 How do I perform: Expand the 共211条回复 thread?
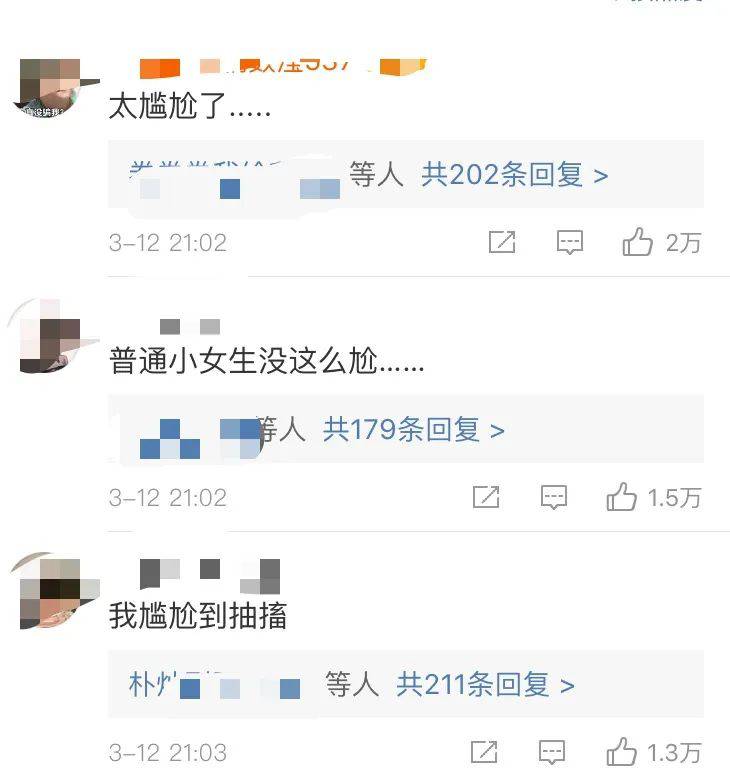[485, 684]
